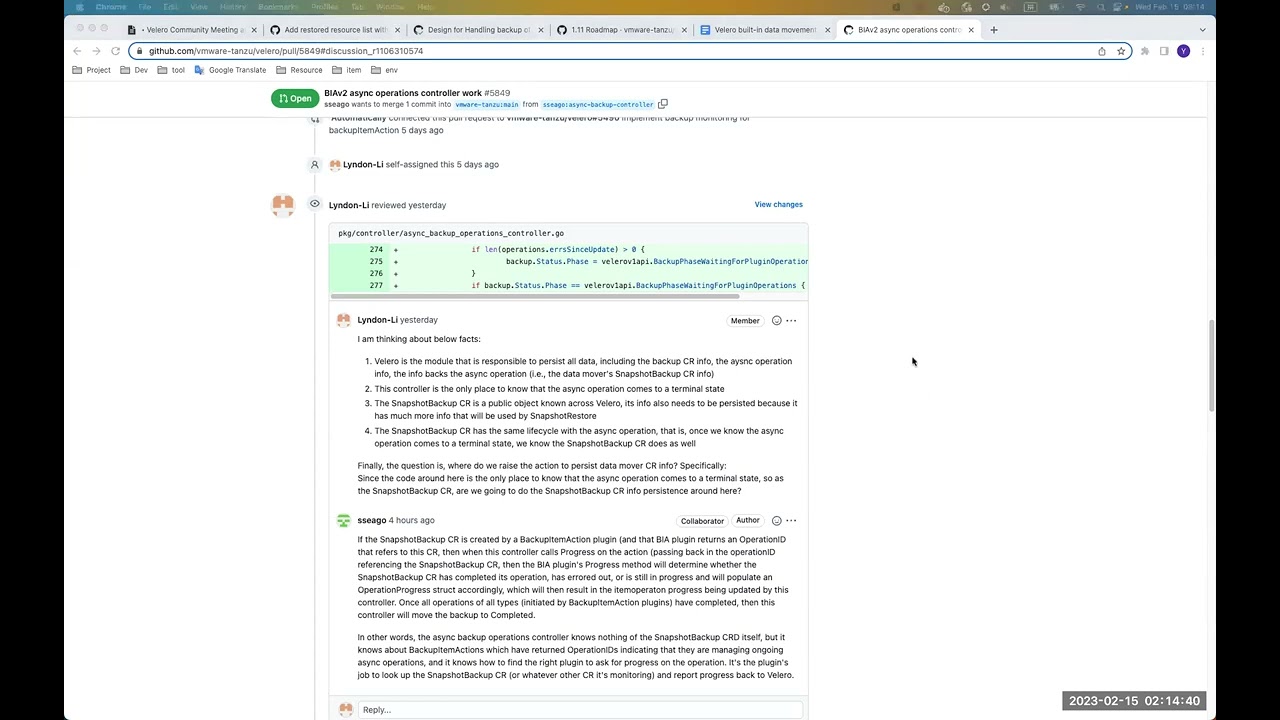Slide the code diff horizontal scrollbar

coord(535,296)
